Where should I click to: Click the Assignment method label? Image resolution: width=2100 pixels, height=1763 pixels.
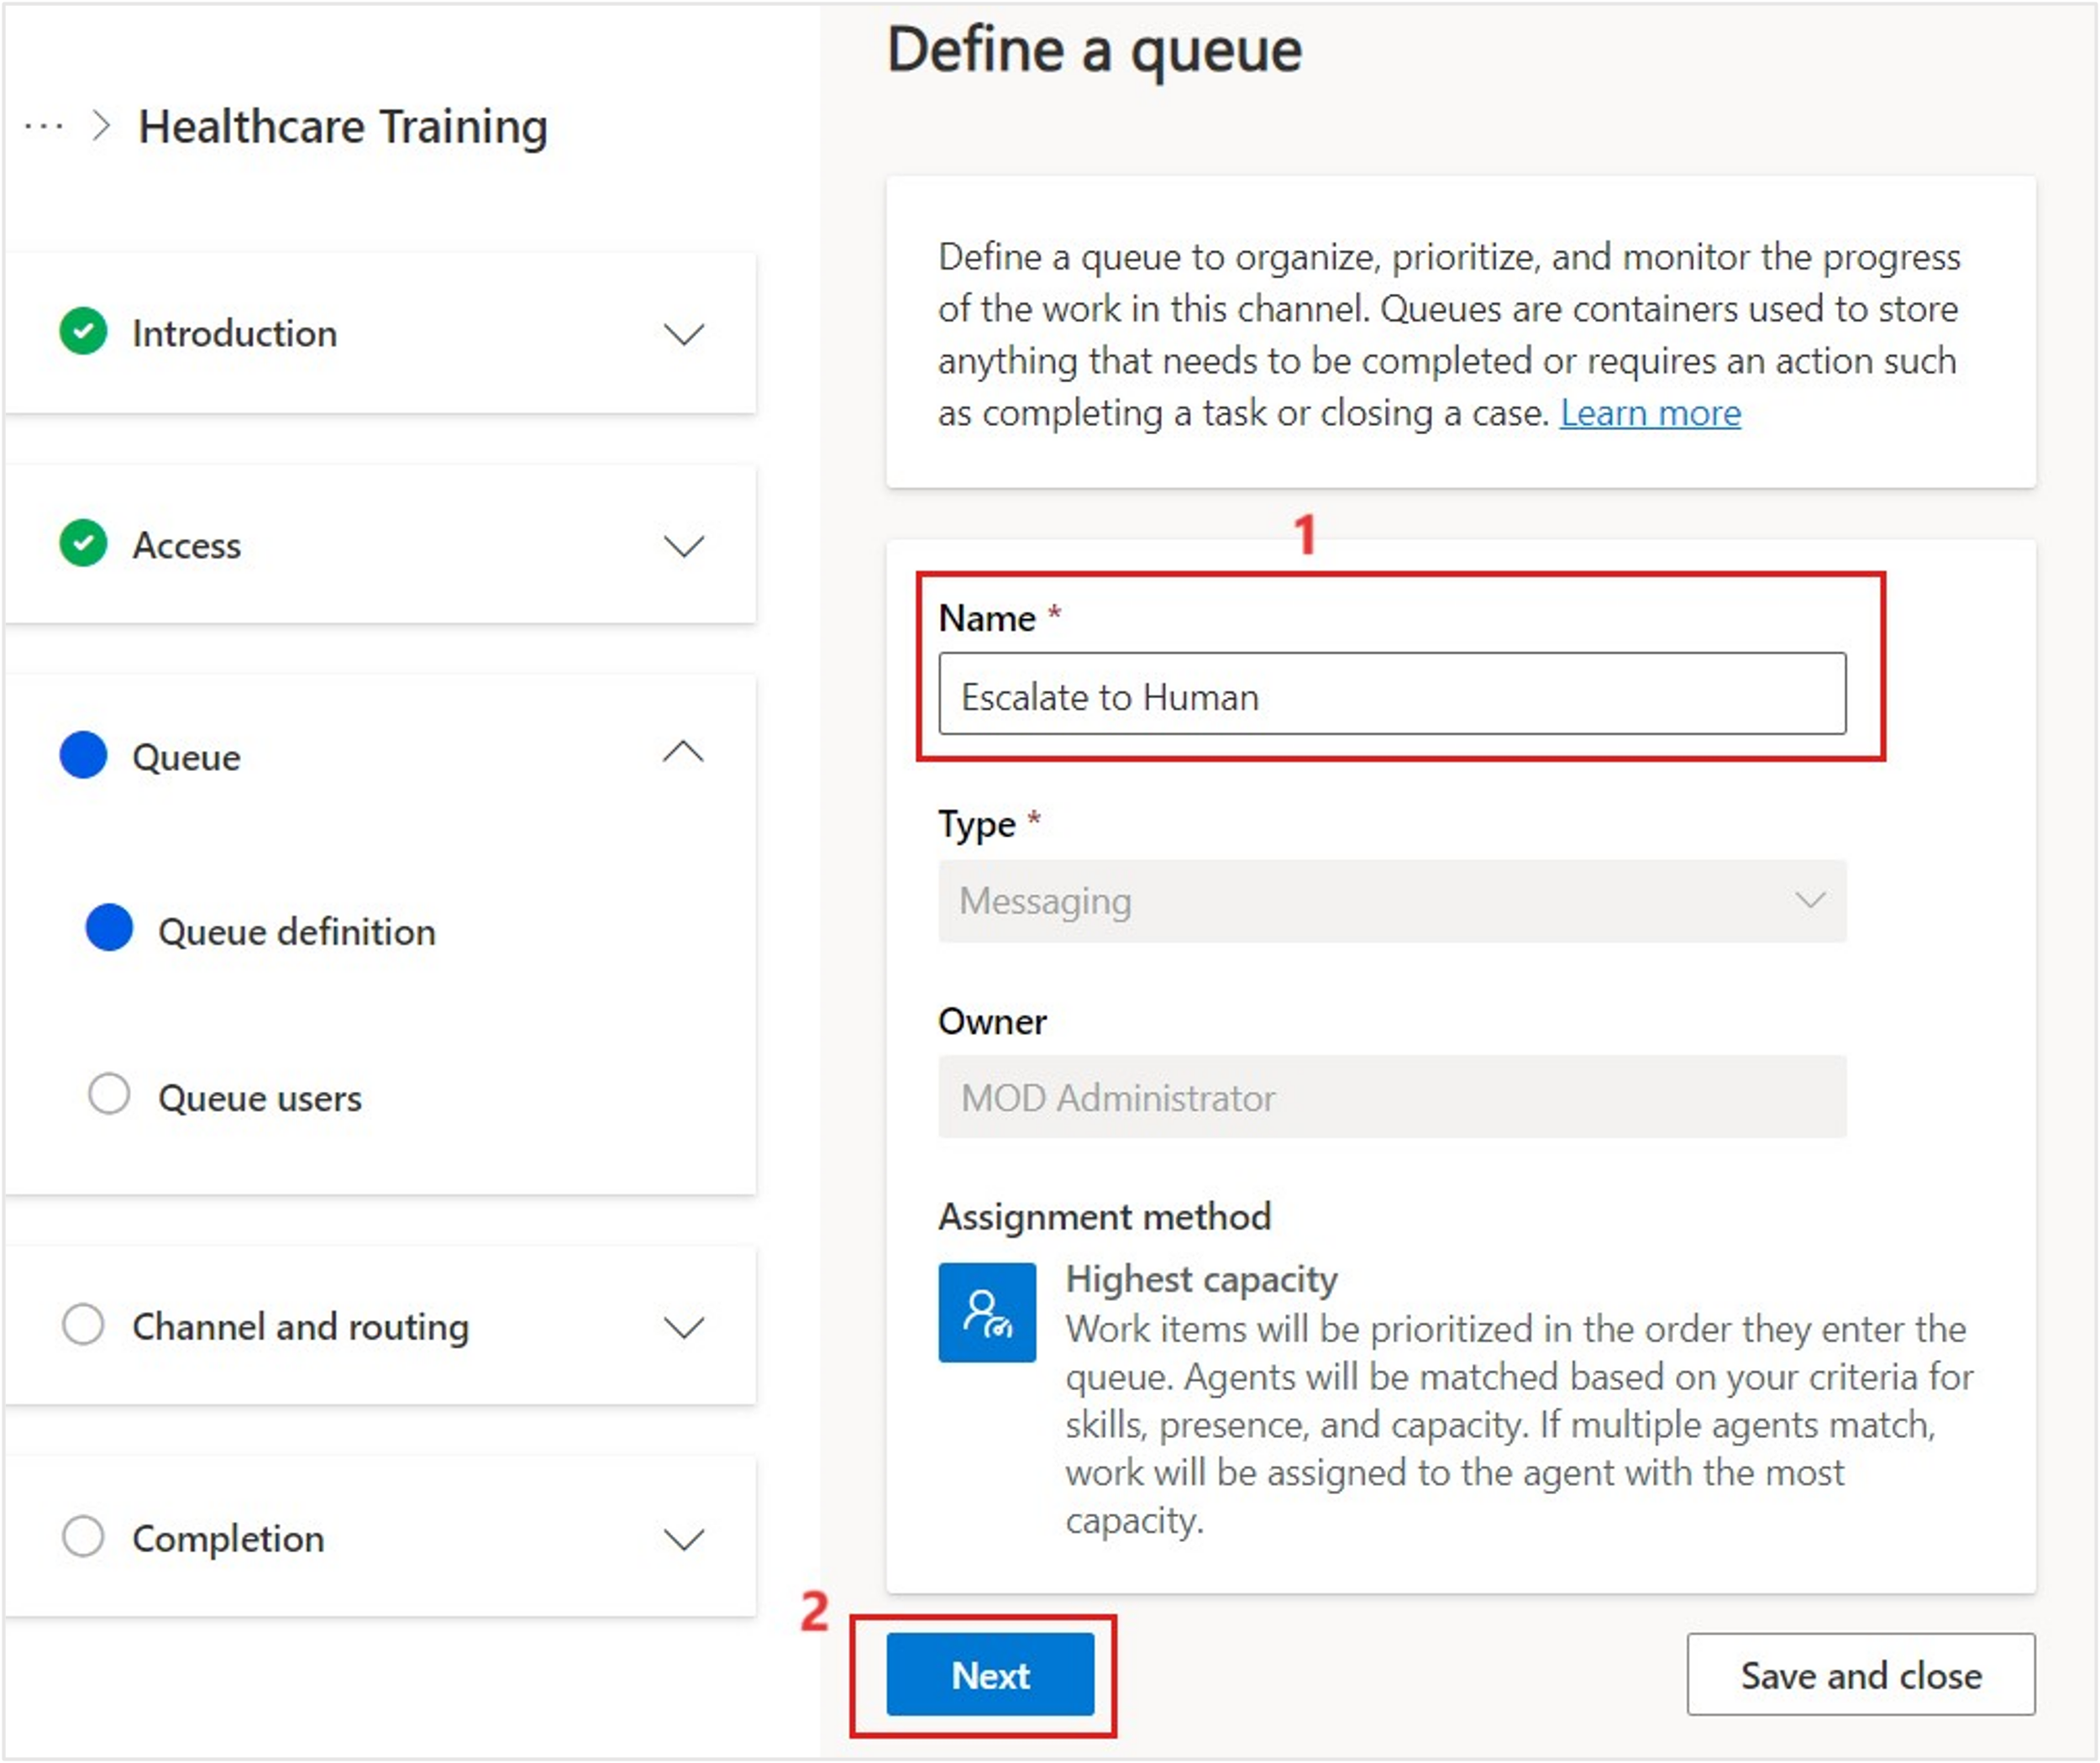coord(1104,1217)
